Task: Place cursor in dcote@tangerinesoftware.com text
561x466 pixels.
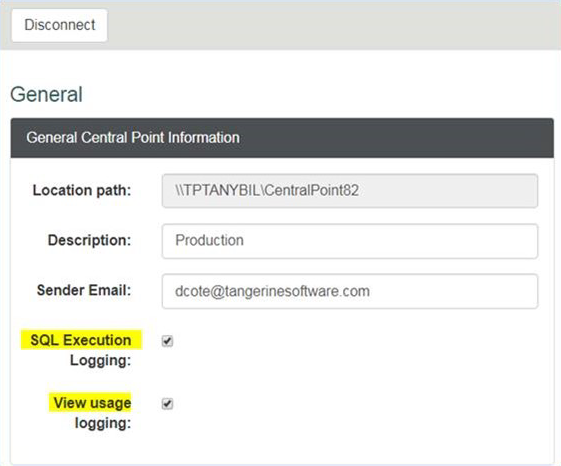Action: (272, 291)
